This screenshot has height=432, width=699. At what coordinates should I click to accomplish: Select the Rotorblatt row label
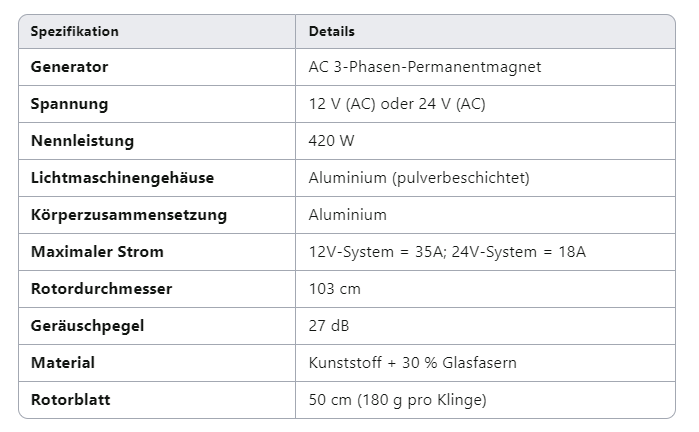(70, 400)
